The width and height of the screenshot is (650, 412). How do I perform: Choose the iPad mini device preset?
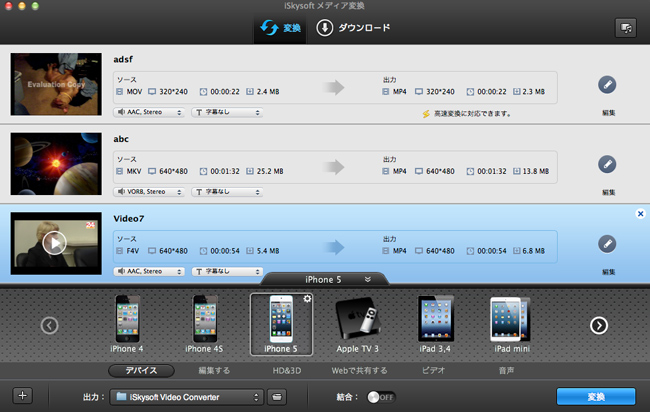tap(512, 324)
